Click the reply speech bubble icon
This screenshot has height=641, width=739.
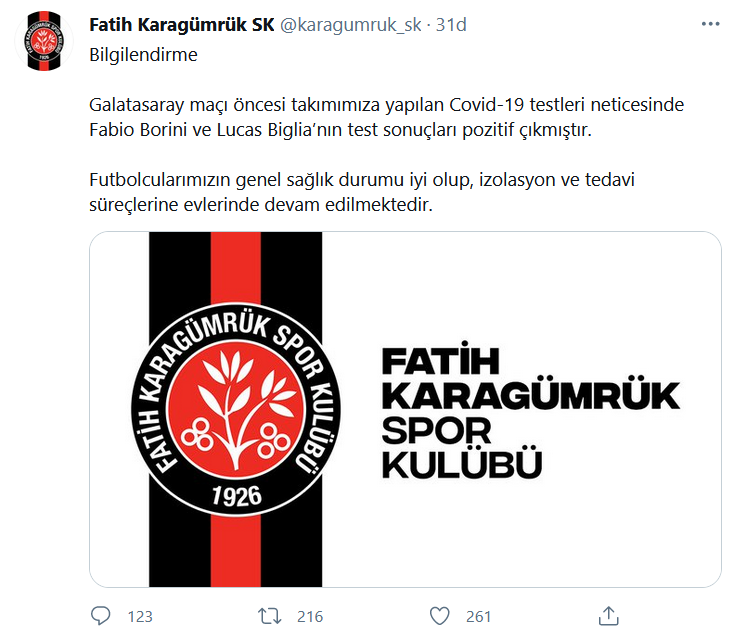(100, 616)
